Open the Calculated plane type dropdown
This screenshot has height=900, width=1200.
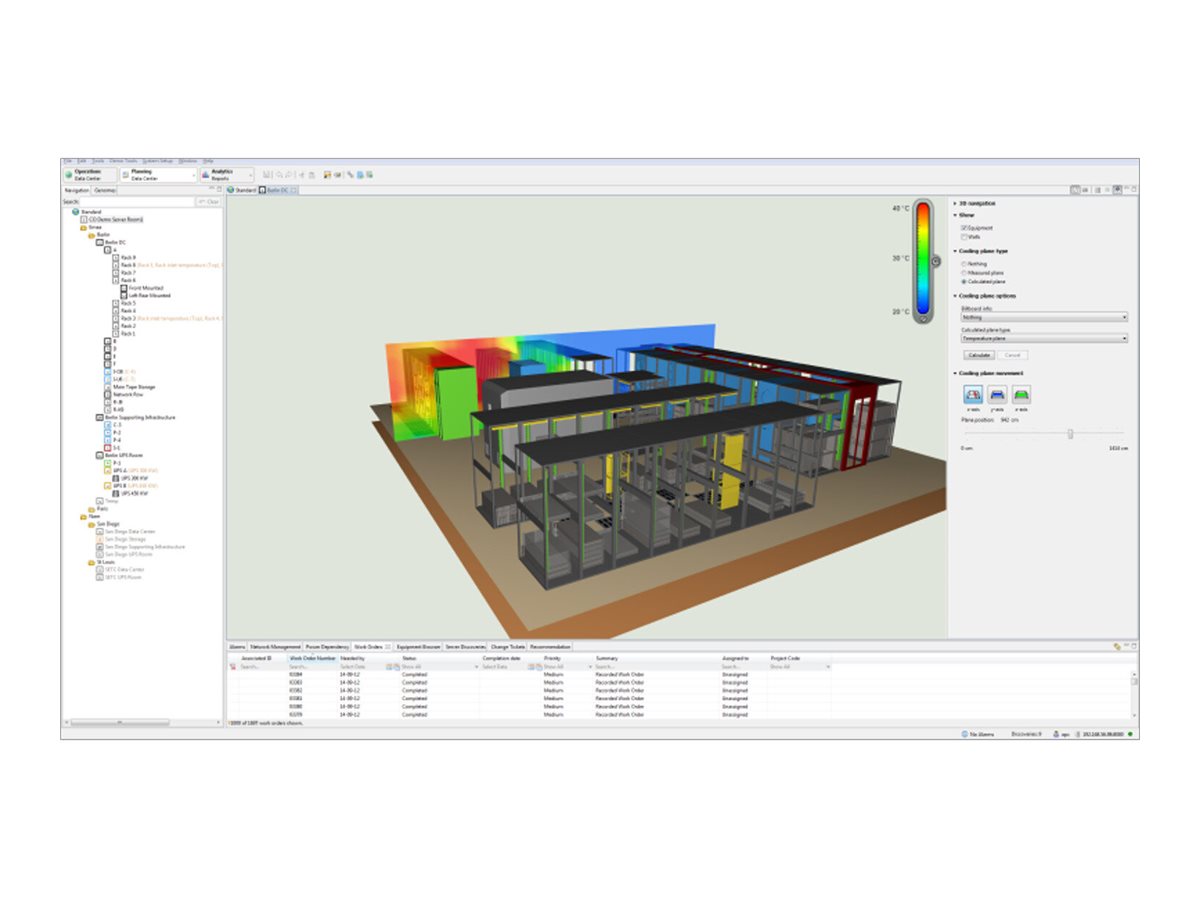(x=1043, y=339)
